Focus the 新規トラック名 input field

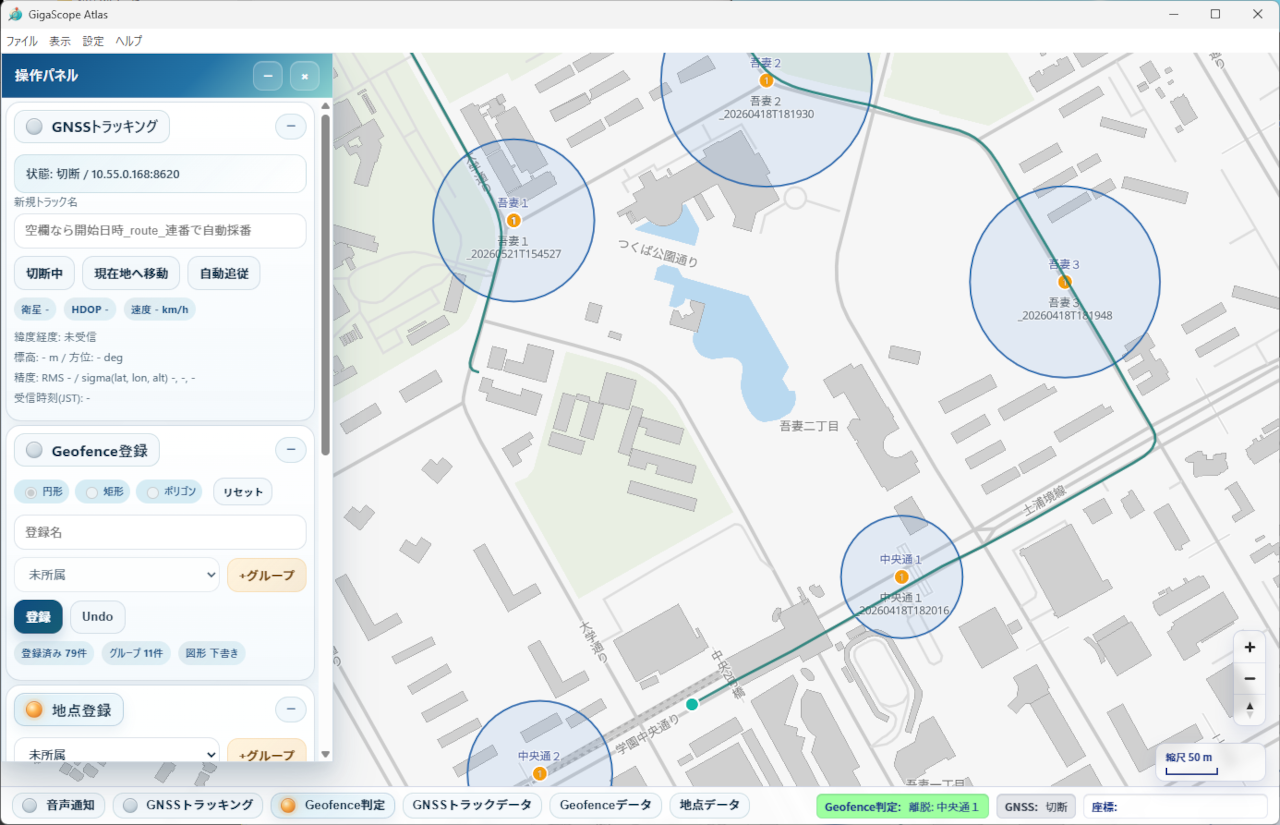[160, 230]
